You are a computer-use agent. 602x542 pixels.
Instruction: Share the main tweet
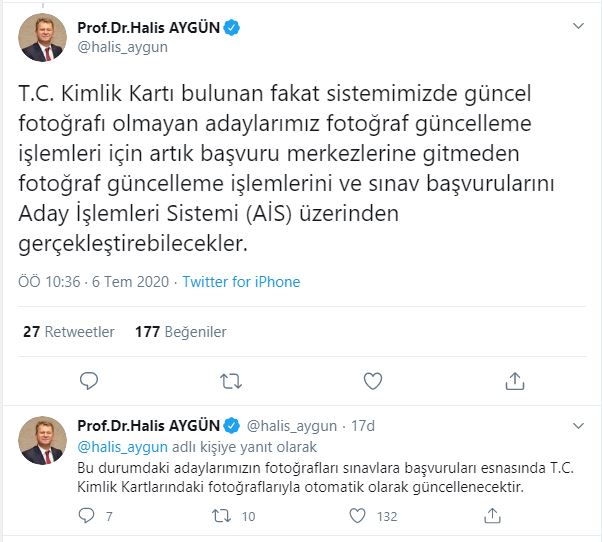coord(515,381)
